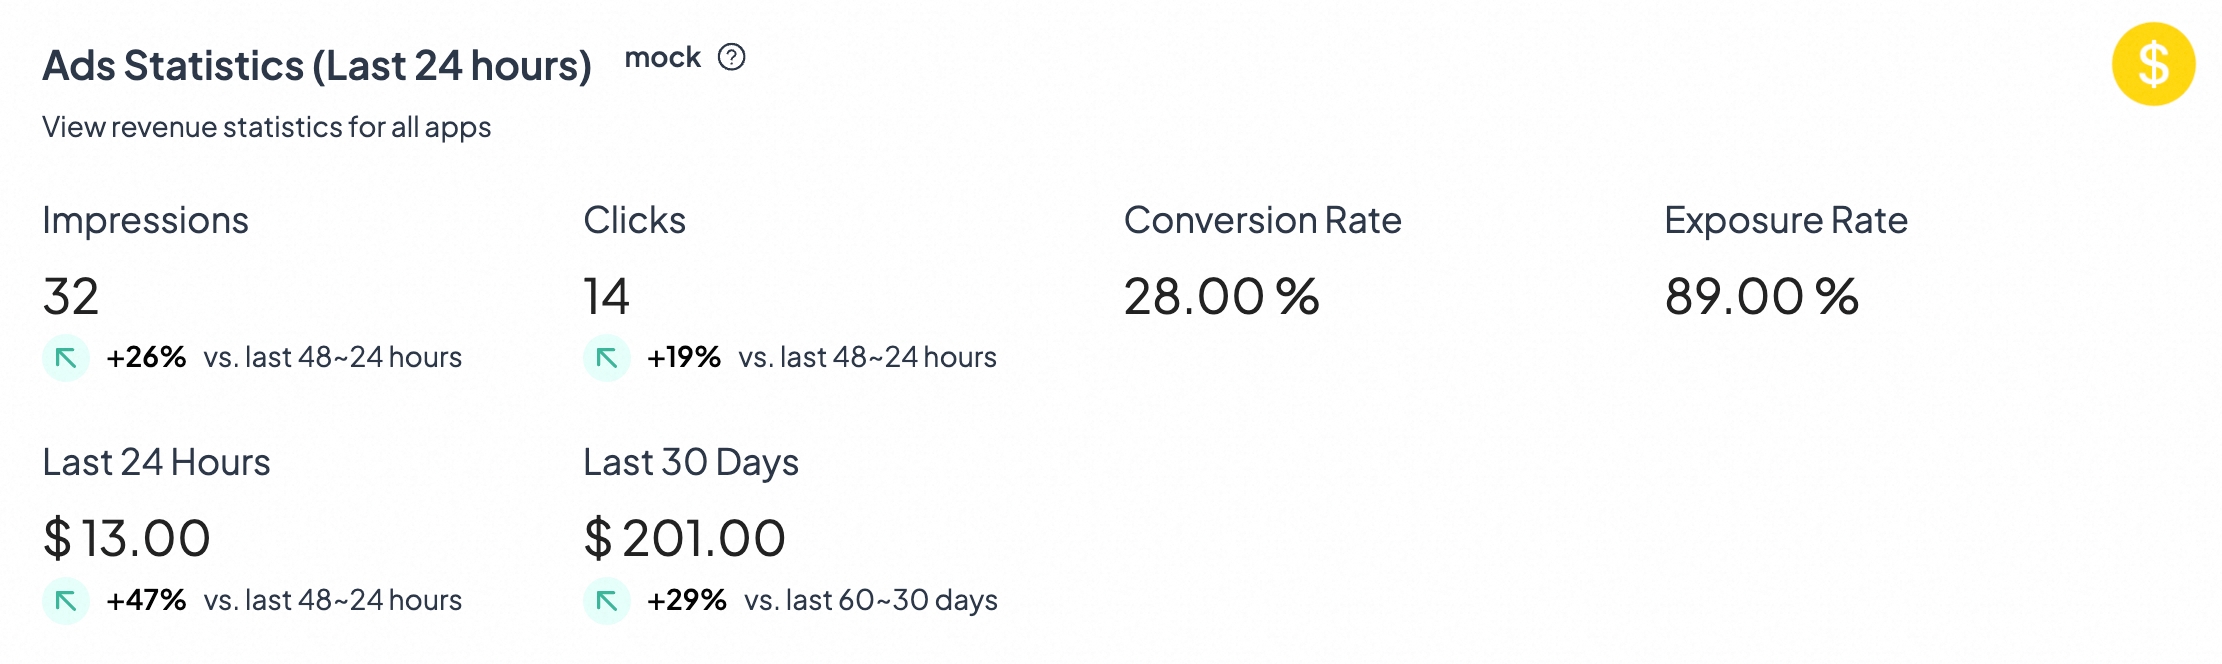
Task: Click the Impressions trend arrow icon
Action: click(66, 358)
